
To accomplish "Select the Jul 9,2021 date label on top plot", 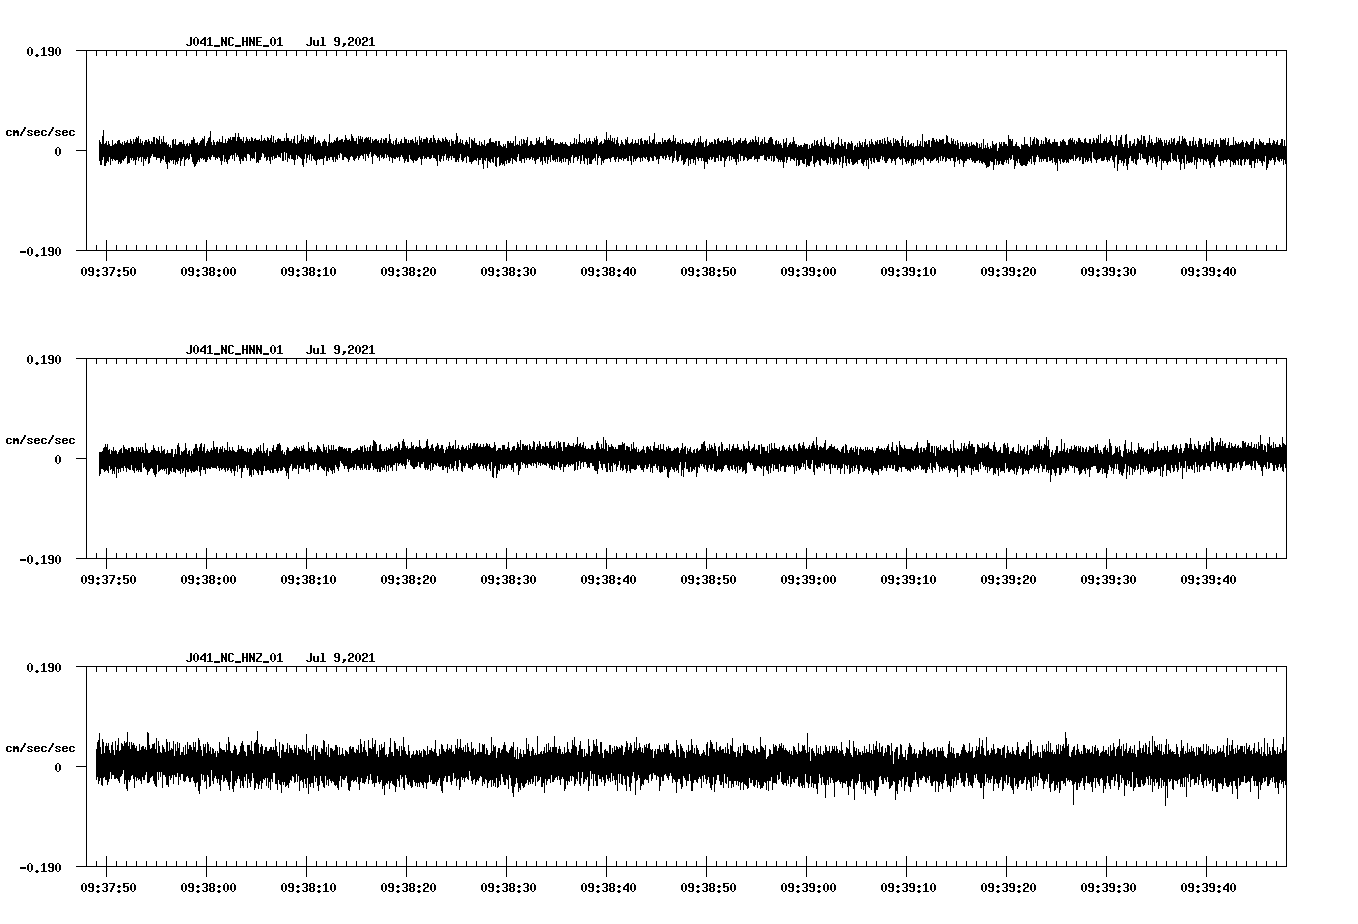I will coord(342,42).
